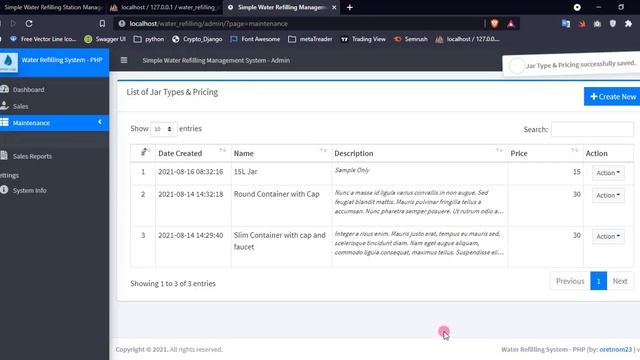
Task: Dismiss the successfully saved notification
Action: pyautogui.click(x=571, y=64)
